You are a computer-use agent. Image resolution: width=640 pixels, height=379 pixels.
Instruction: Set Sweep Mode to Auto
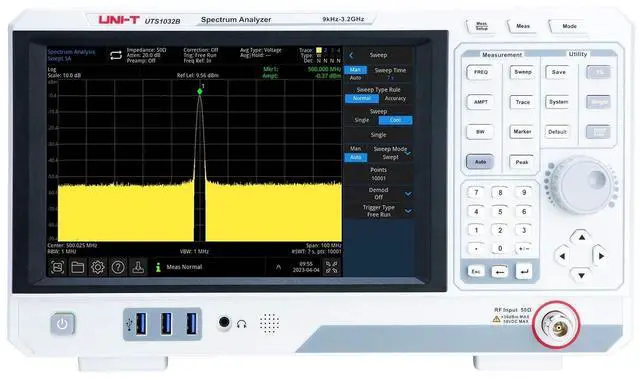(x=356, y=157)
